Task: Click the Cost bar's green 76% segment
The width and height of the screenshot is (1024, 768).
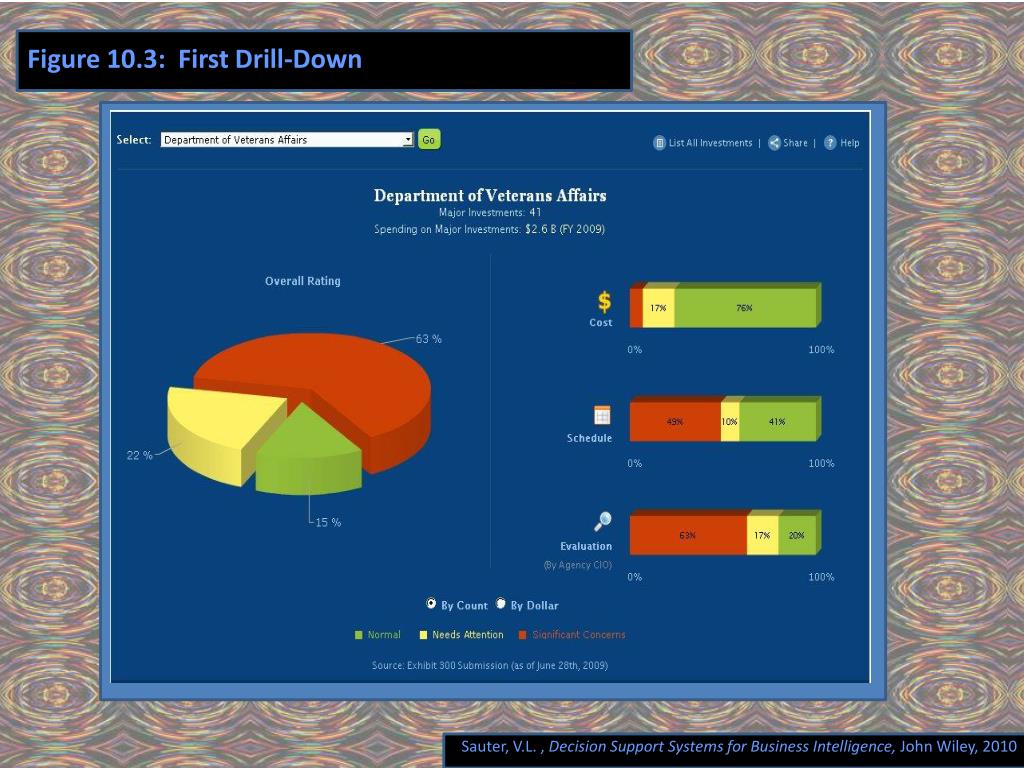Action: (x=745, y=308)
